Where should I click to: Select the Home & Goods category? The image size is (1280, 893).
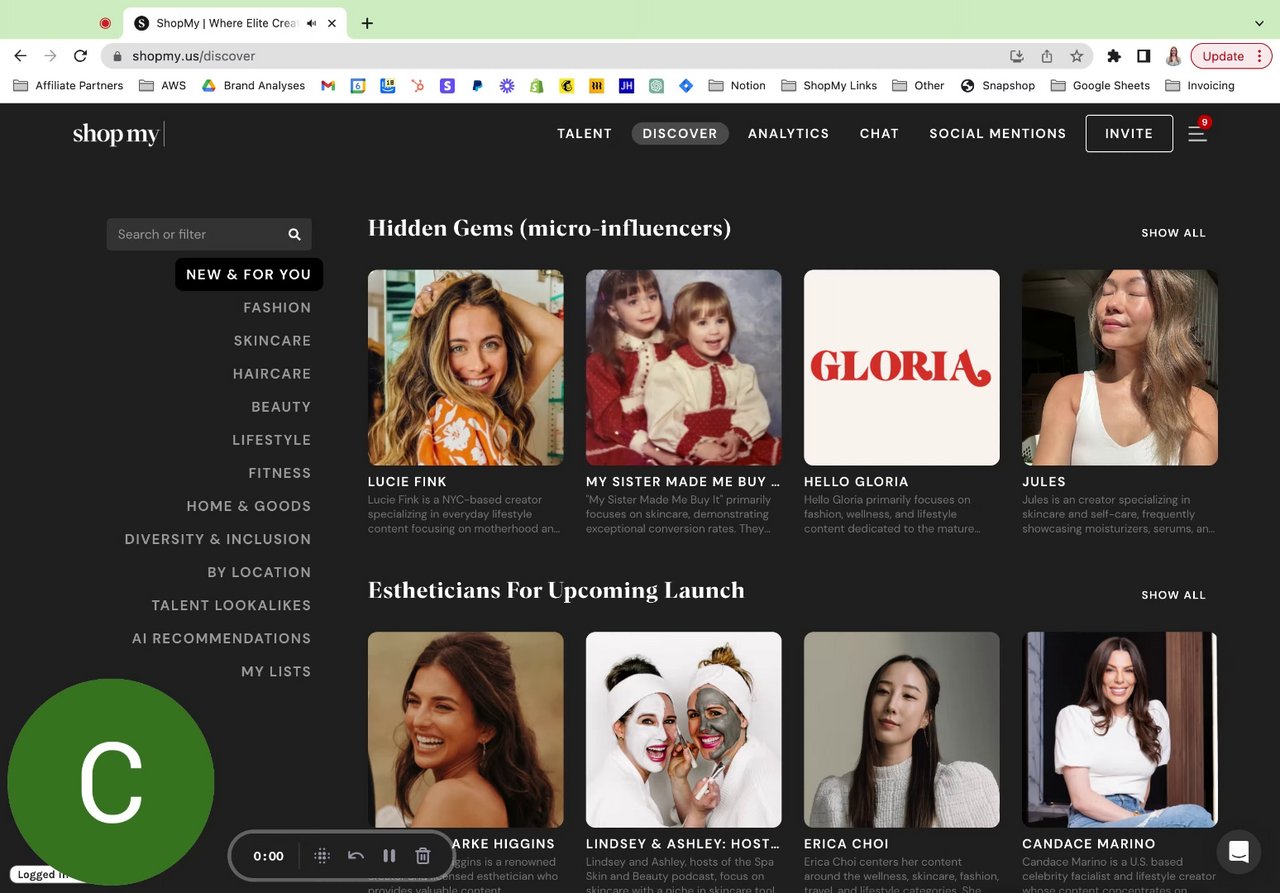click(x=249, y=506)
